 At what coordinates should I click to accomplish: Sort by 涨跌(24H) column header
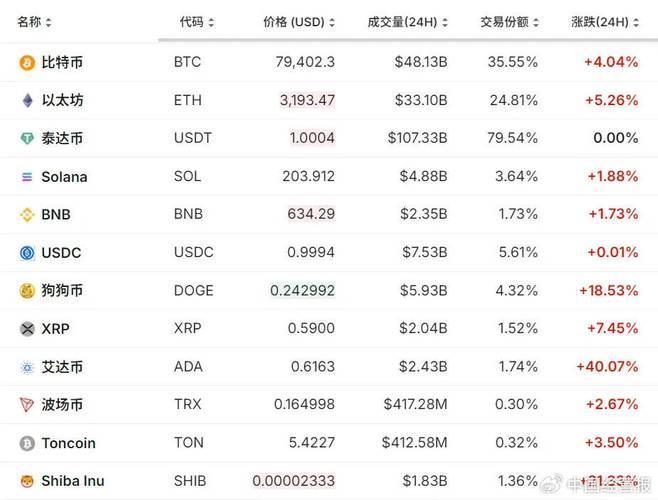[x=605, y=22]
